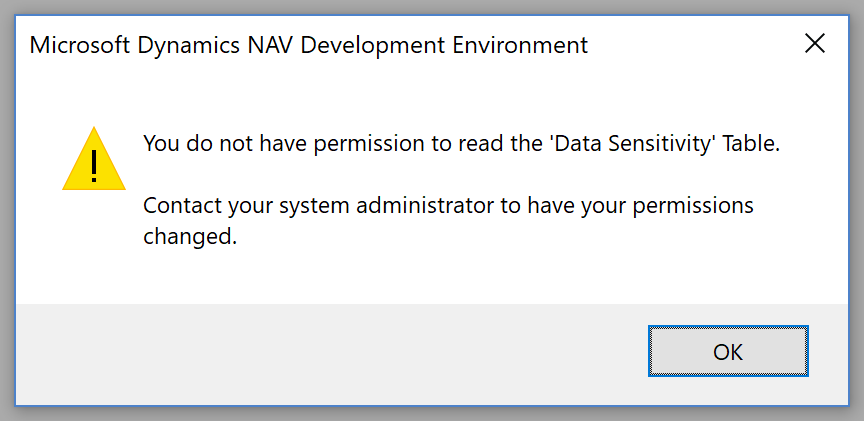Click the word 'permissions' in the second paragraph
Screen dimensions: 864x421
pos(692,207)
